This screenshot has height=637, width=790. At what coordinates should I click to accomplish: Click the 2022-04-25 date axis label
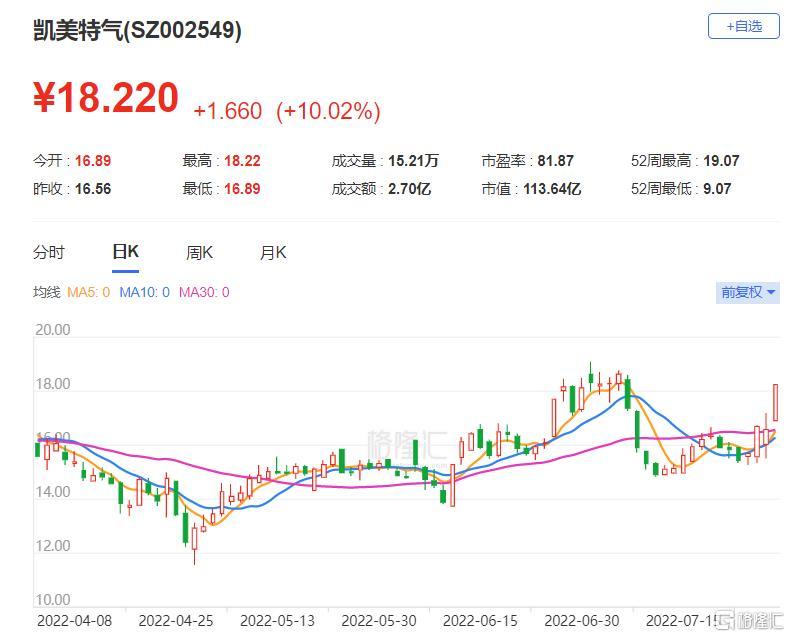[x=176, y=620]
